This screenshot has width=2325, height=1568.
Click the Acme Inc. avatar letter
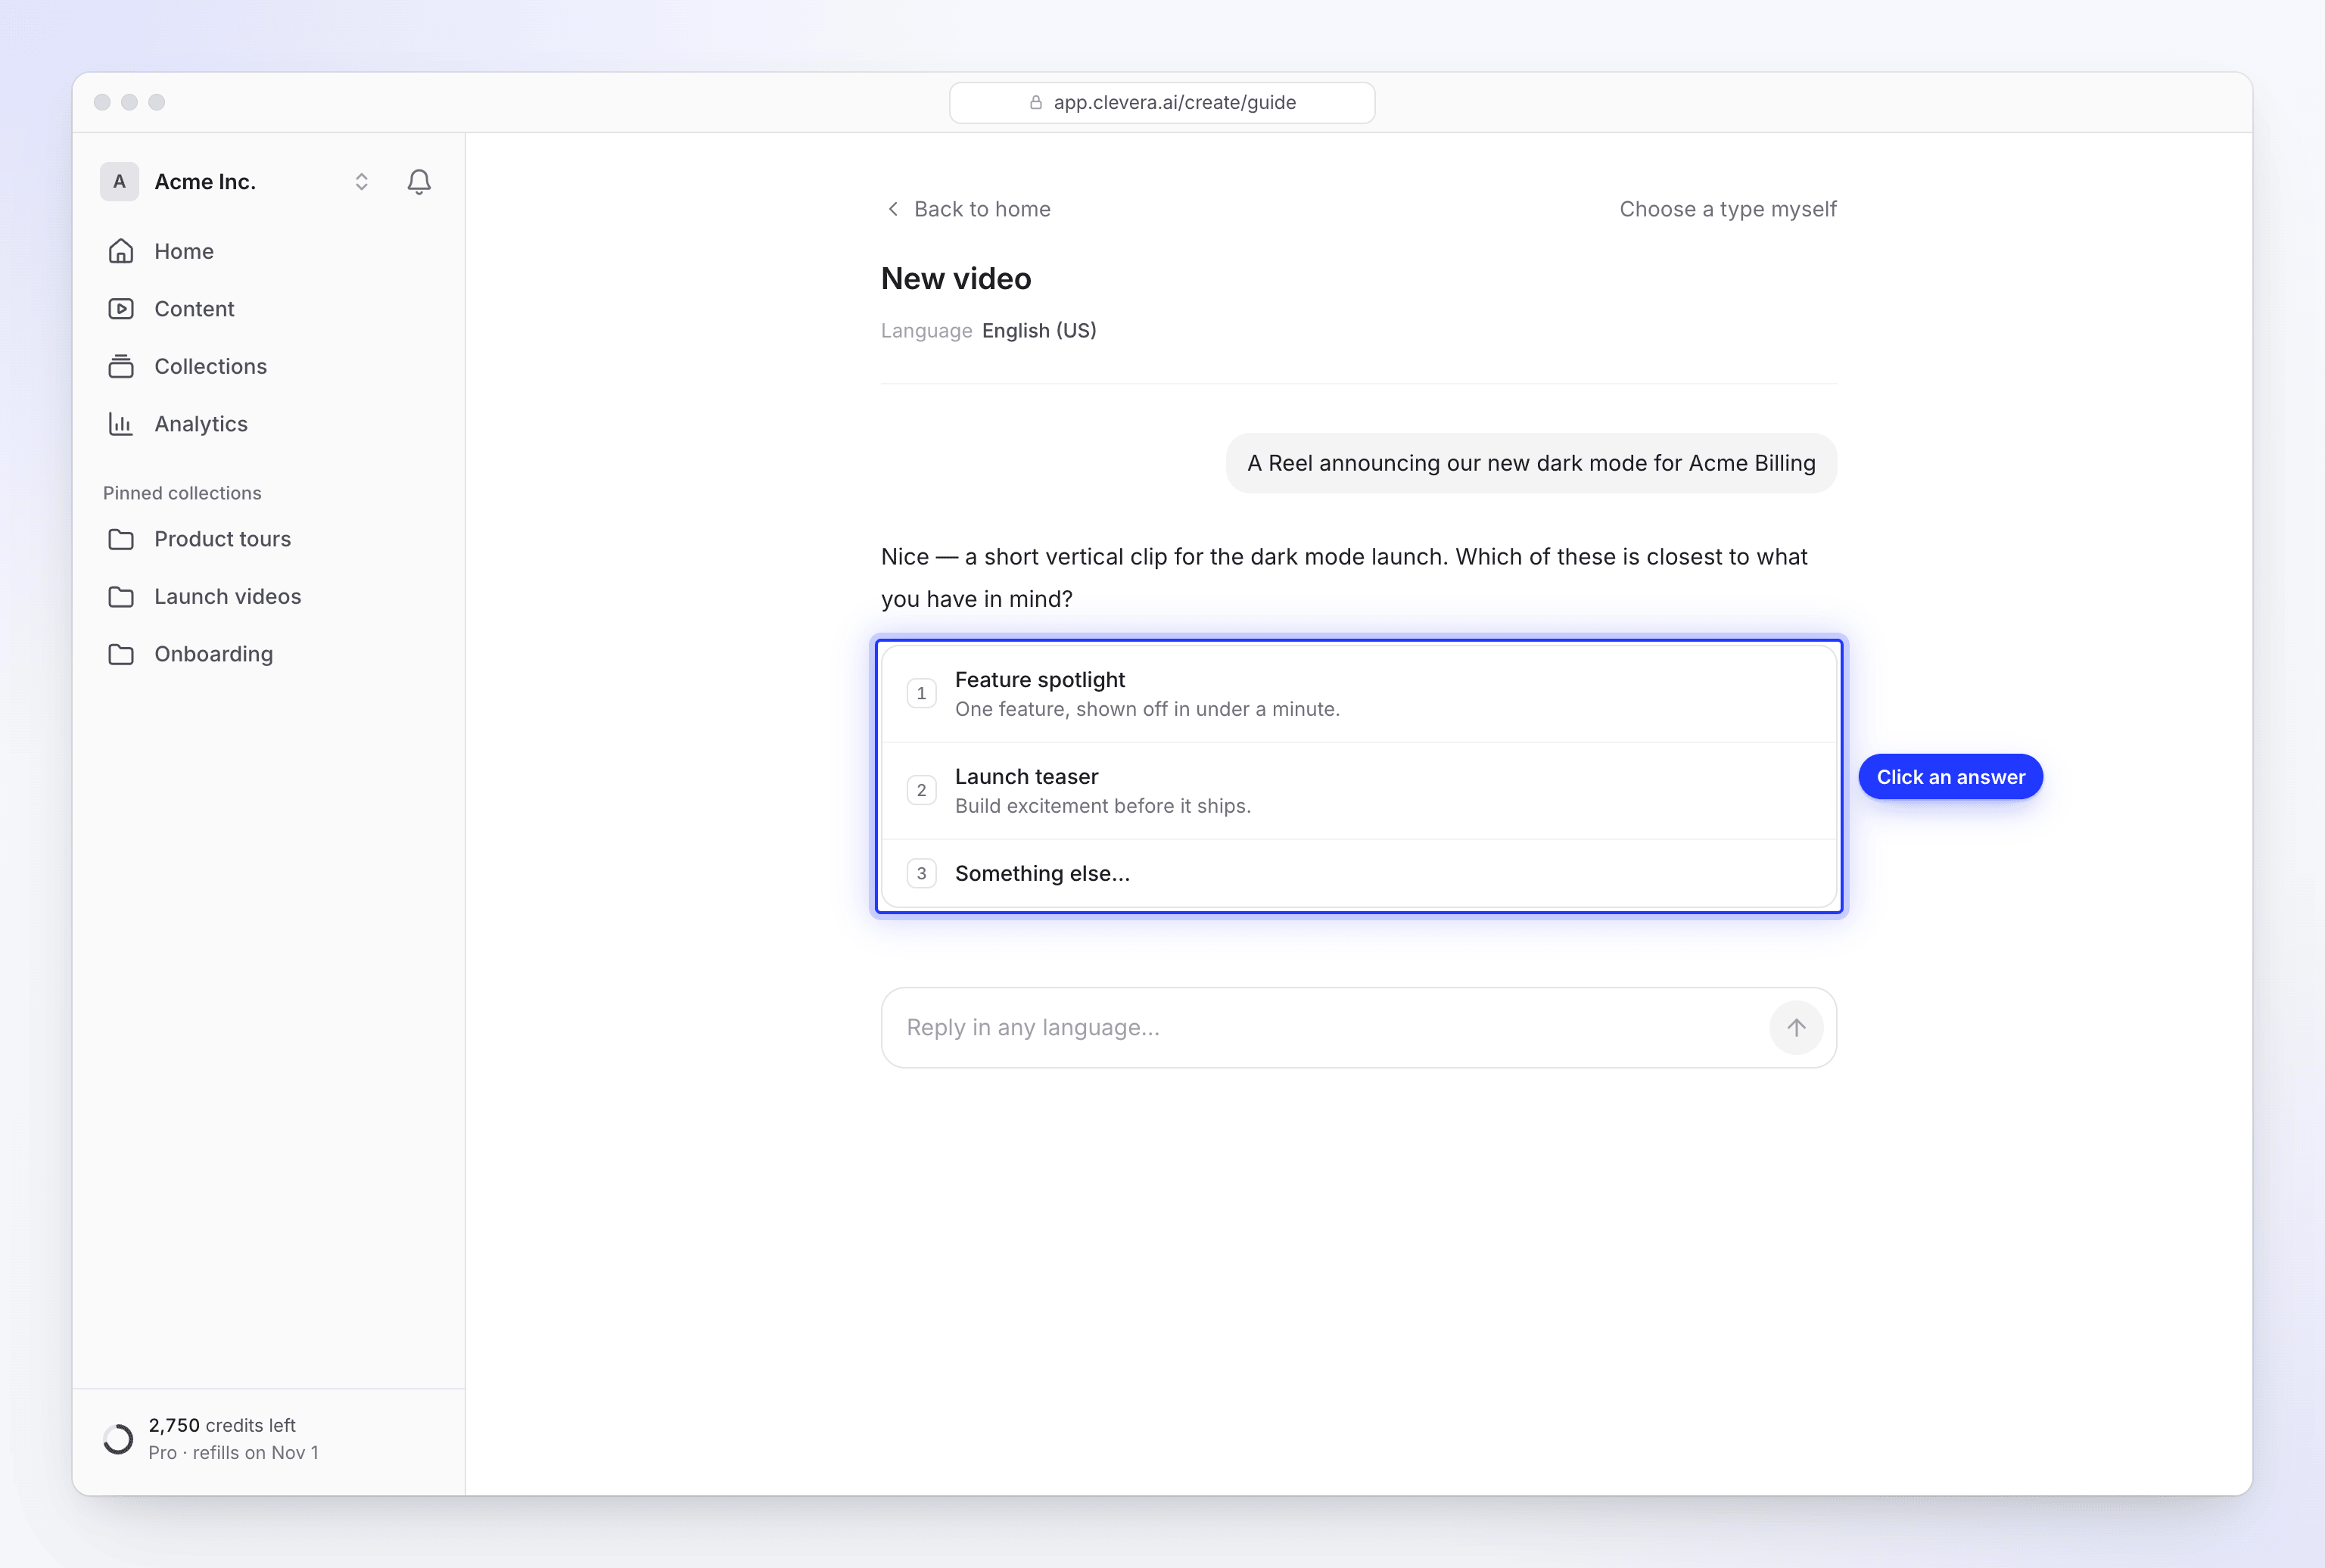click(x=119, y=181)
